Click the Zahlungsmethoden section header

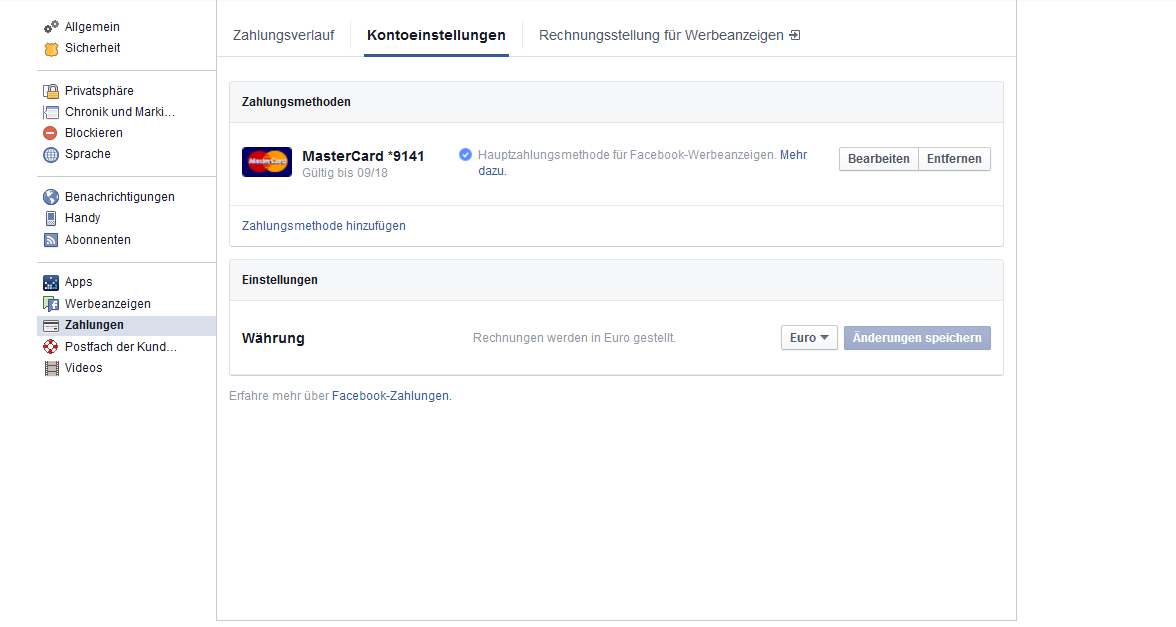[296, 102]
